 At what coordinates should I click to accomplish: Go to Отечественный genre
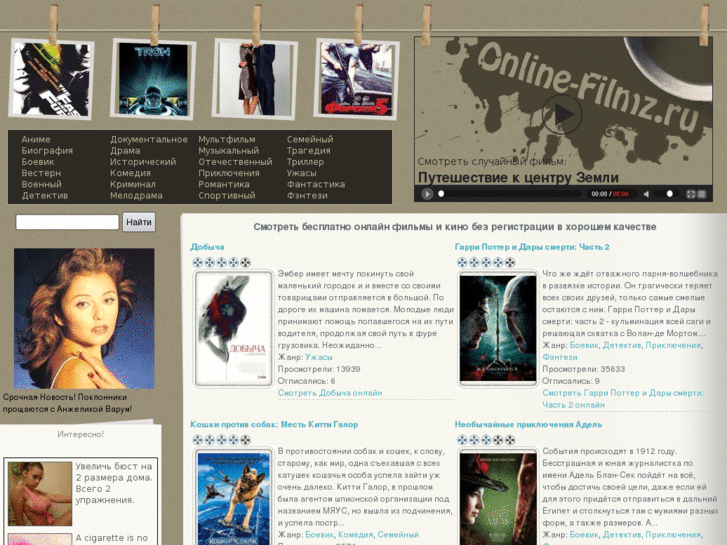tap(235, 162)
